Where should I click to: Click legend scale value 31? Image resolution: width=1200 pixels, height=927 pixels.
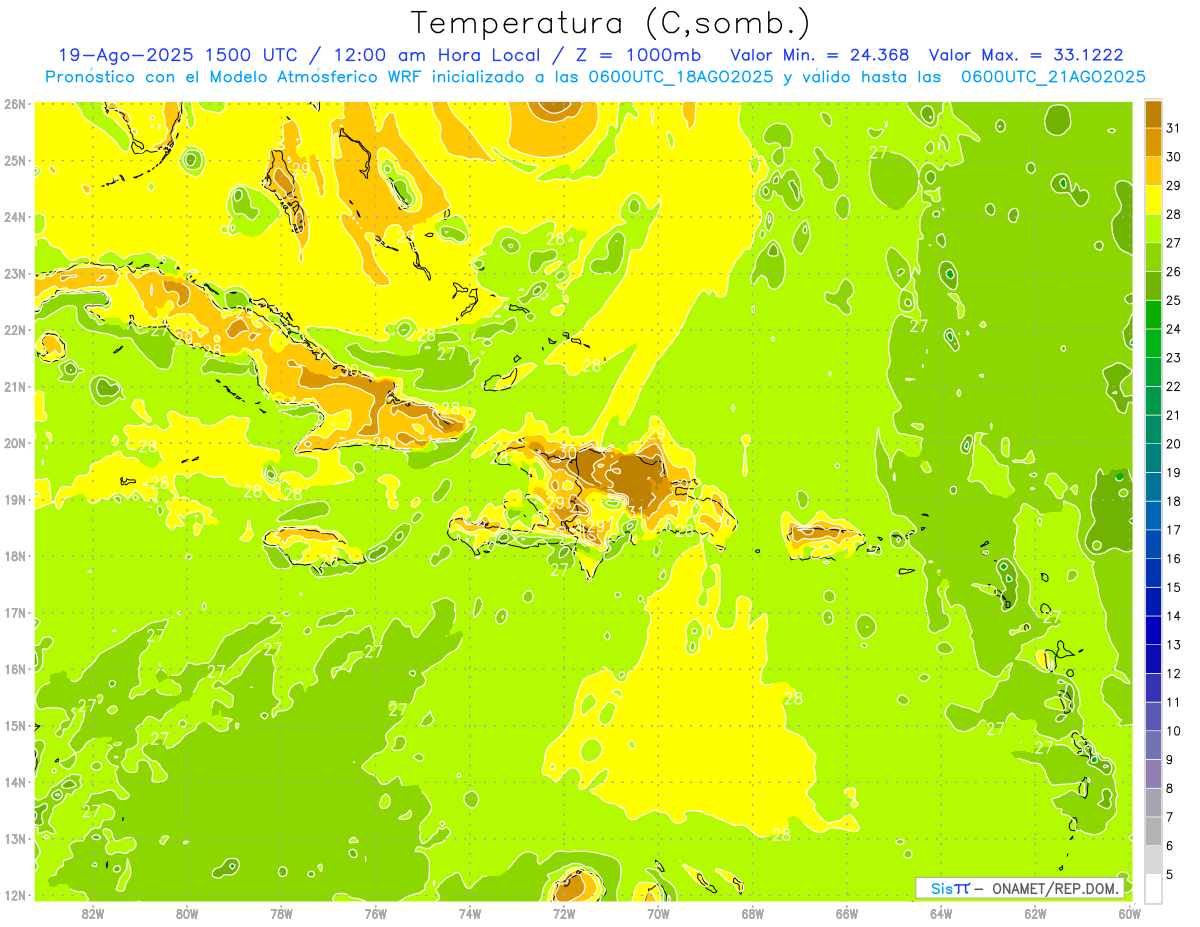pos(1173,128)
